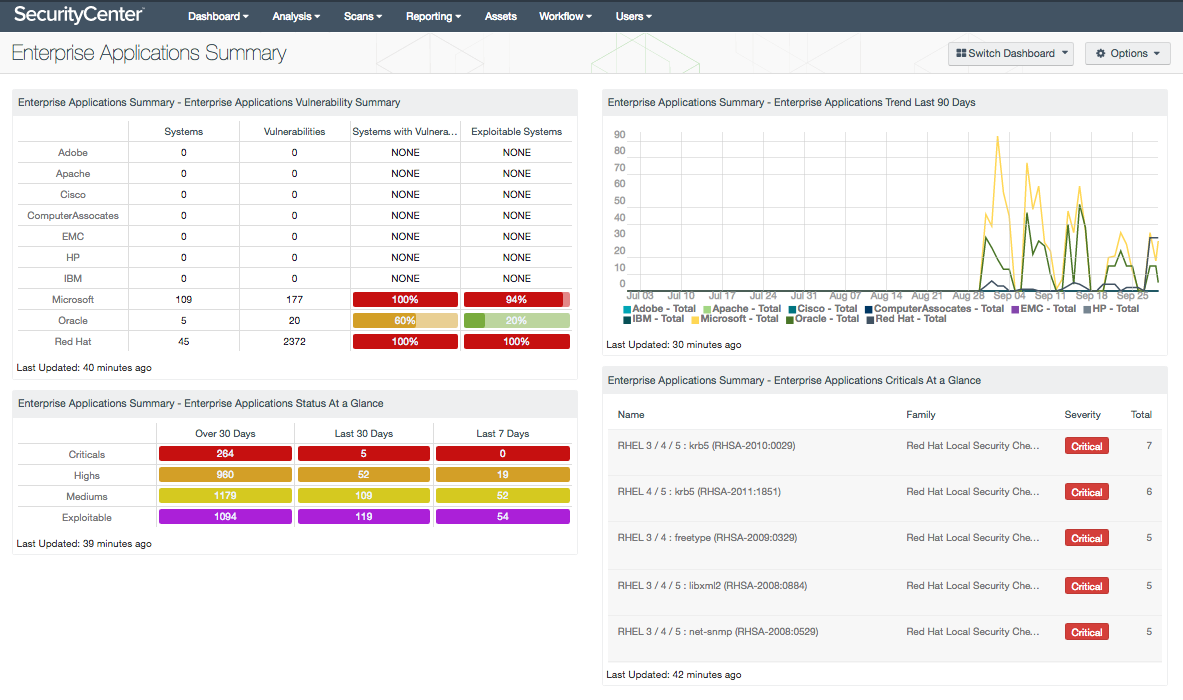Toggle IBM - Total legend entry
Image resolution: width=1183 pixels, height=700 pixels.
[x=653, y=319]
